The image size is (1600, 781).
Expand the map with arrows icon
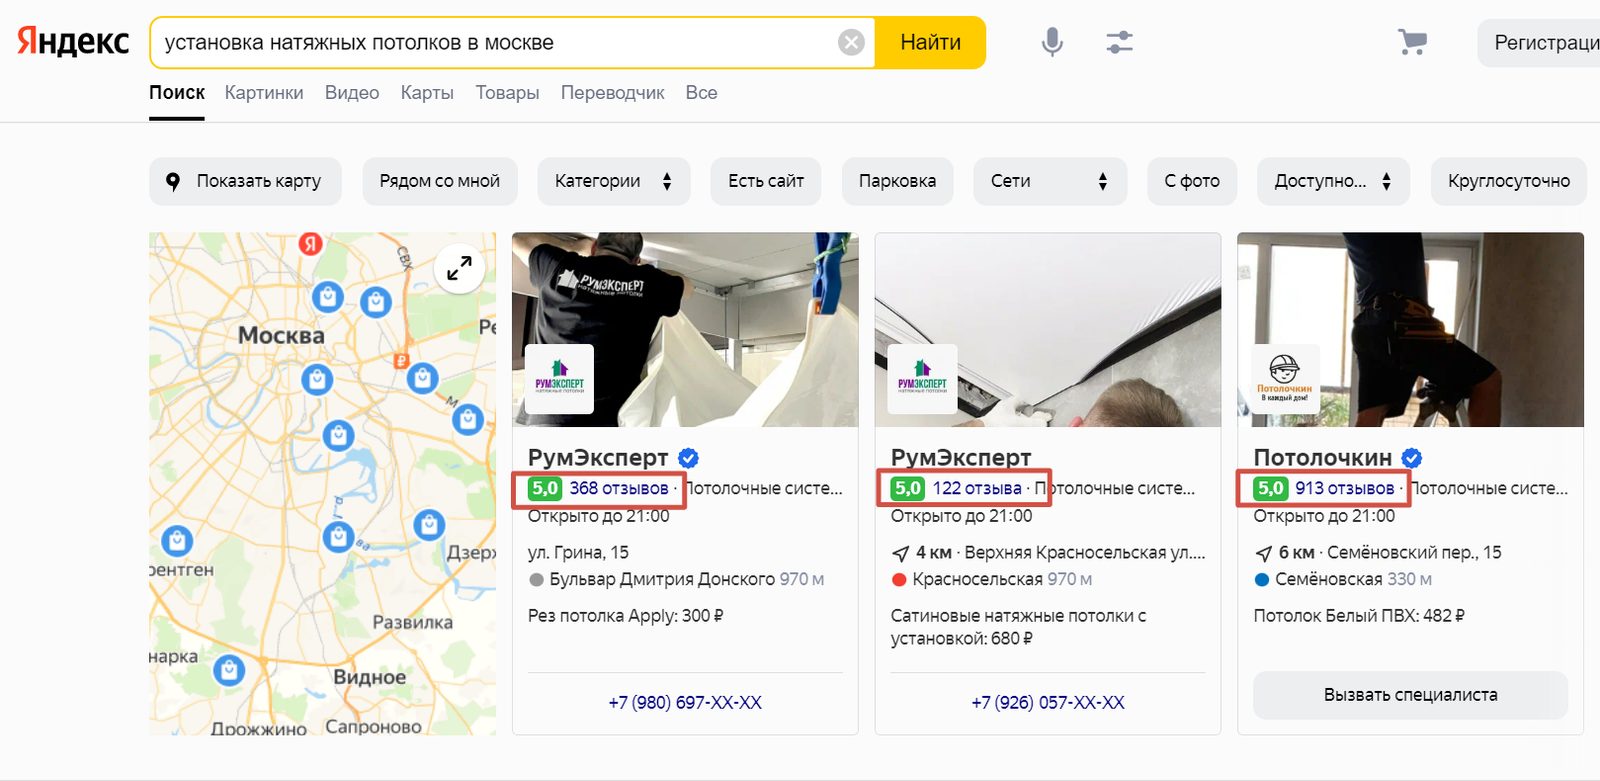click(x=459, y=268)
